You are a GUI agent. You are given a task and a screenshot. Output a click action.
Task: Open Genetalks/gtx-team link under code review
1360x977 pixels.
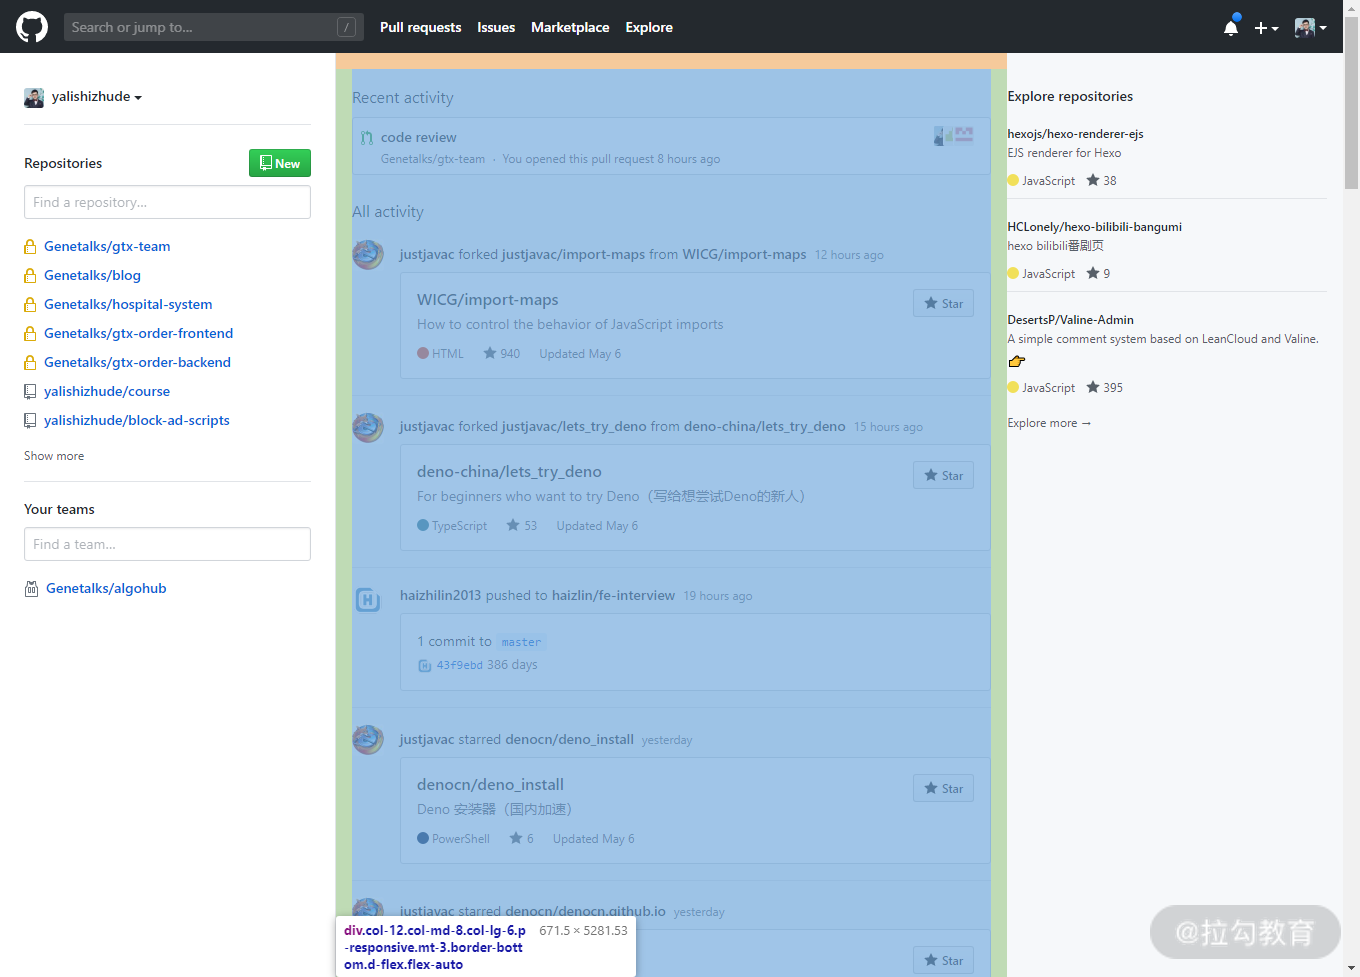pyautogui.click(x=433, y=159)
